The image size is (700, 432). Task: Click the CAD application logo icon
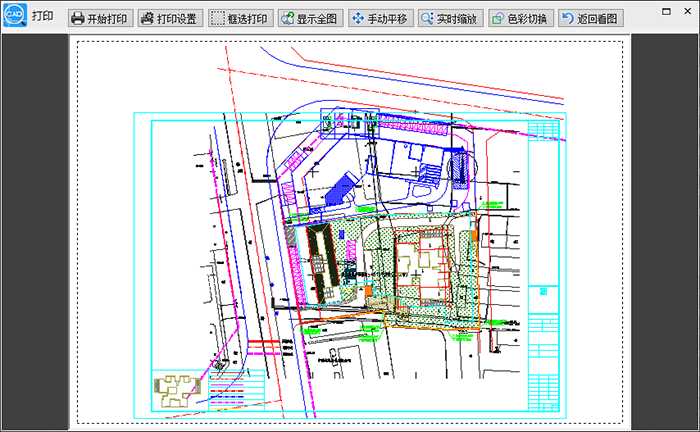15,15
